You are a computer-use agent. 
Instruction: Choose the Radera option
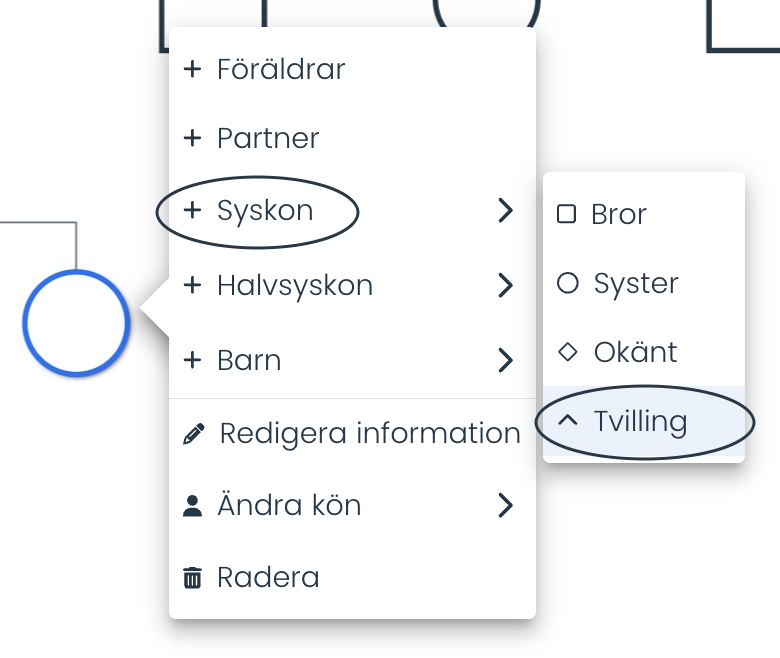(352, 577)
